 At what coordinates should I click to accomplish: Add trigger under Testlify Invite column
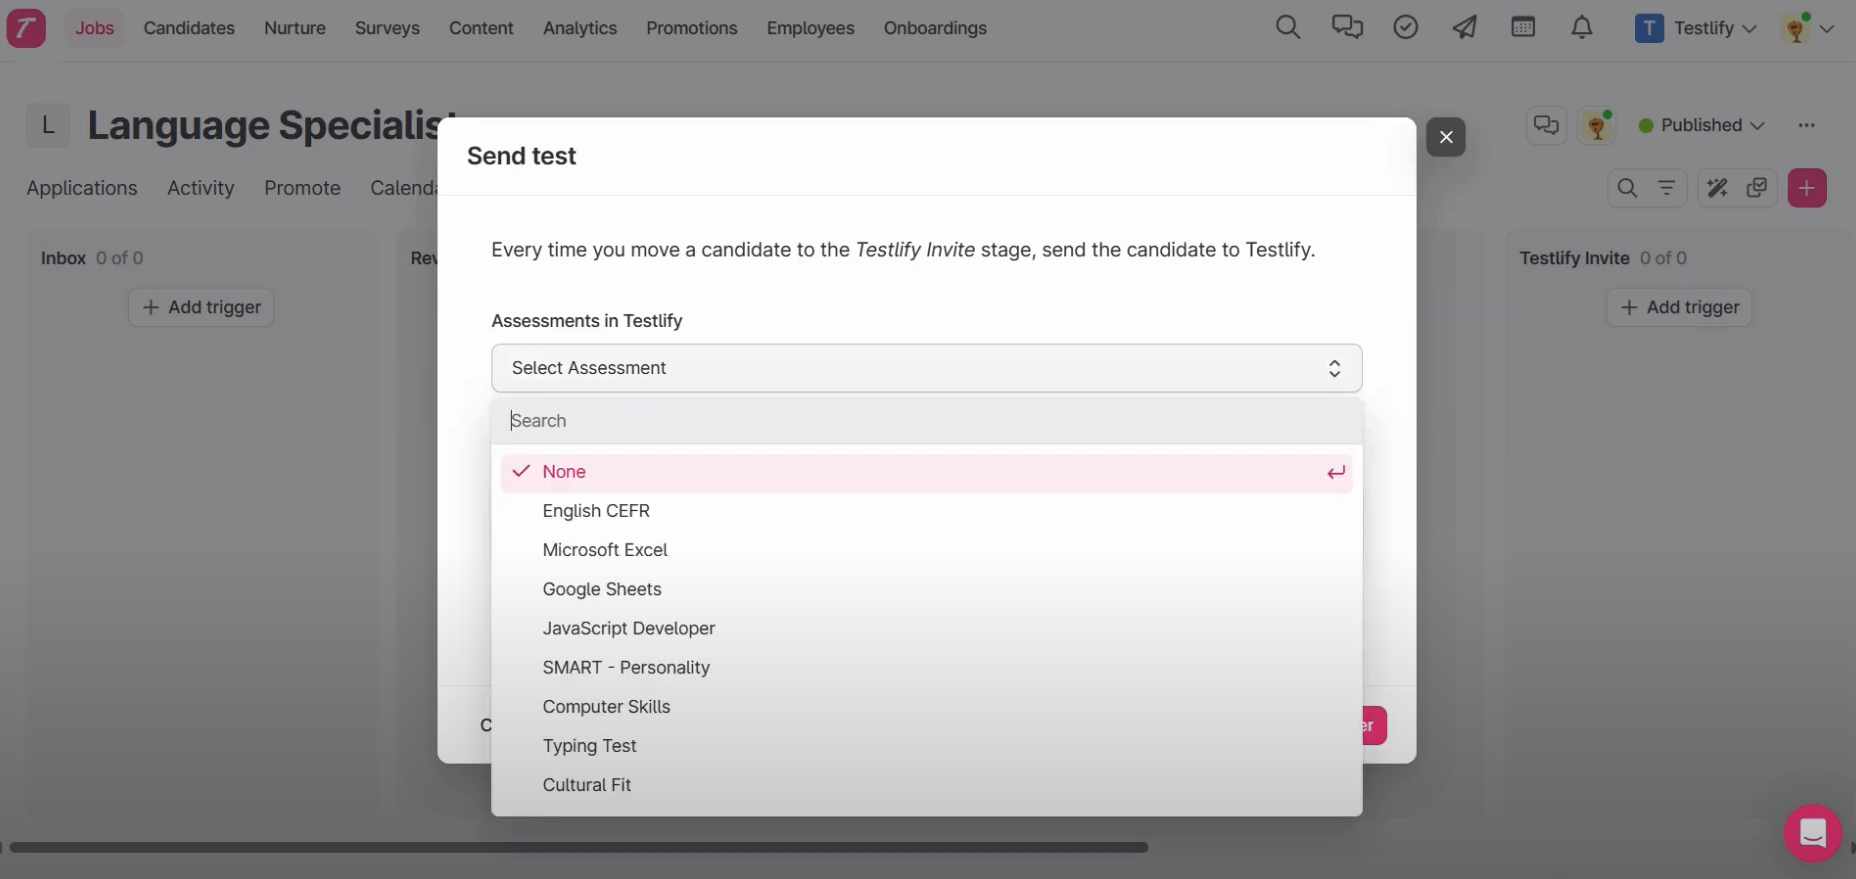coord(1679,307)
